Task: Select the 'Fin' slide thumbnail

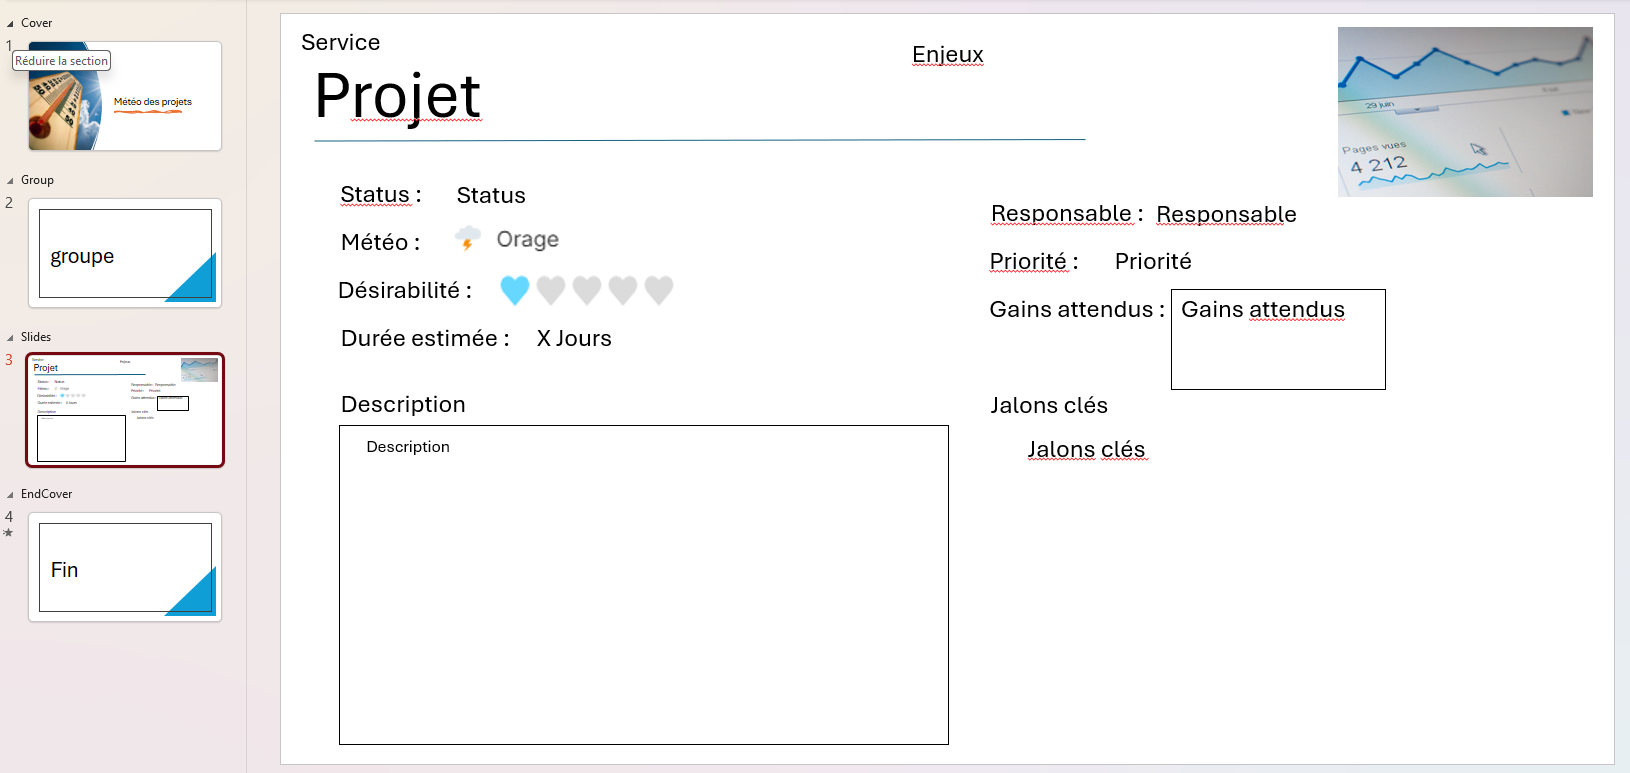Action: coord(125,567)
